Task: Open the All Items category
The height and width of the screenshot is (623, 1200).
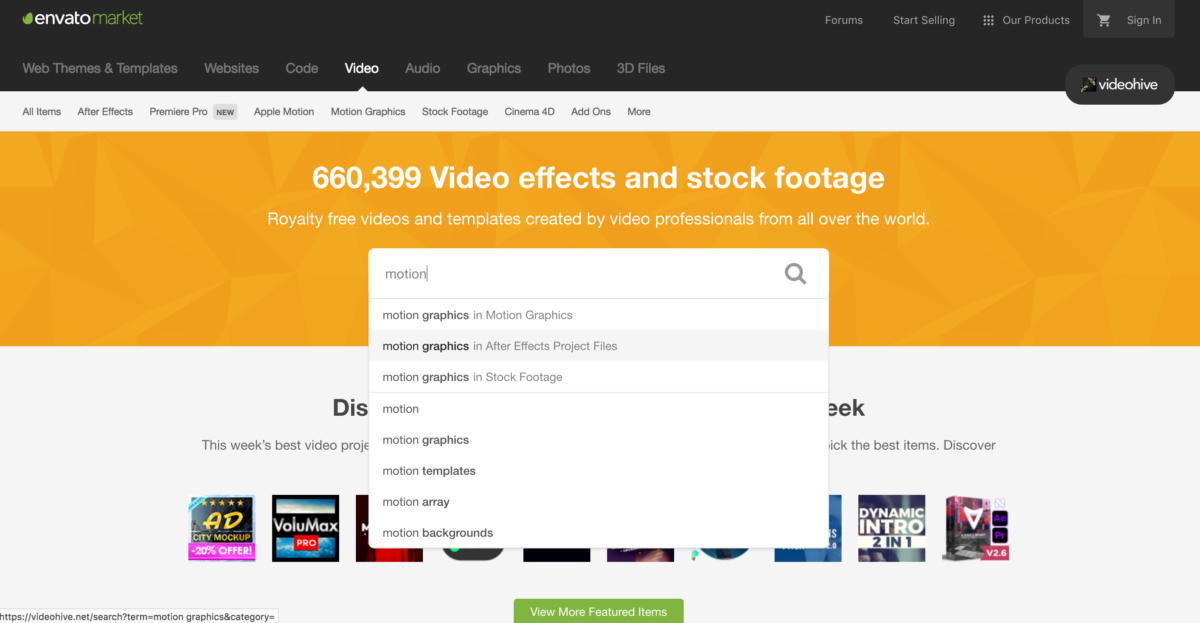Action: [x=42, y=112]
